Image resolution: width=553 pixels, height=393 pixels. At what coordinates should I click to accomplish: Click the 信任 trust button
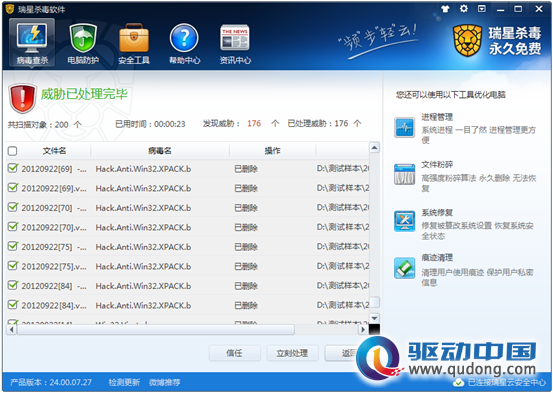235,353
